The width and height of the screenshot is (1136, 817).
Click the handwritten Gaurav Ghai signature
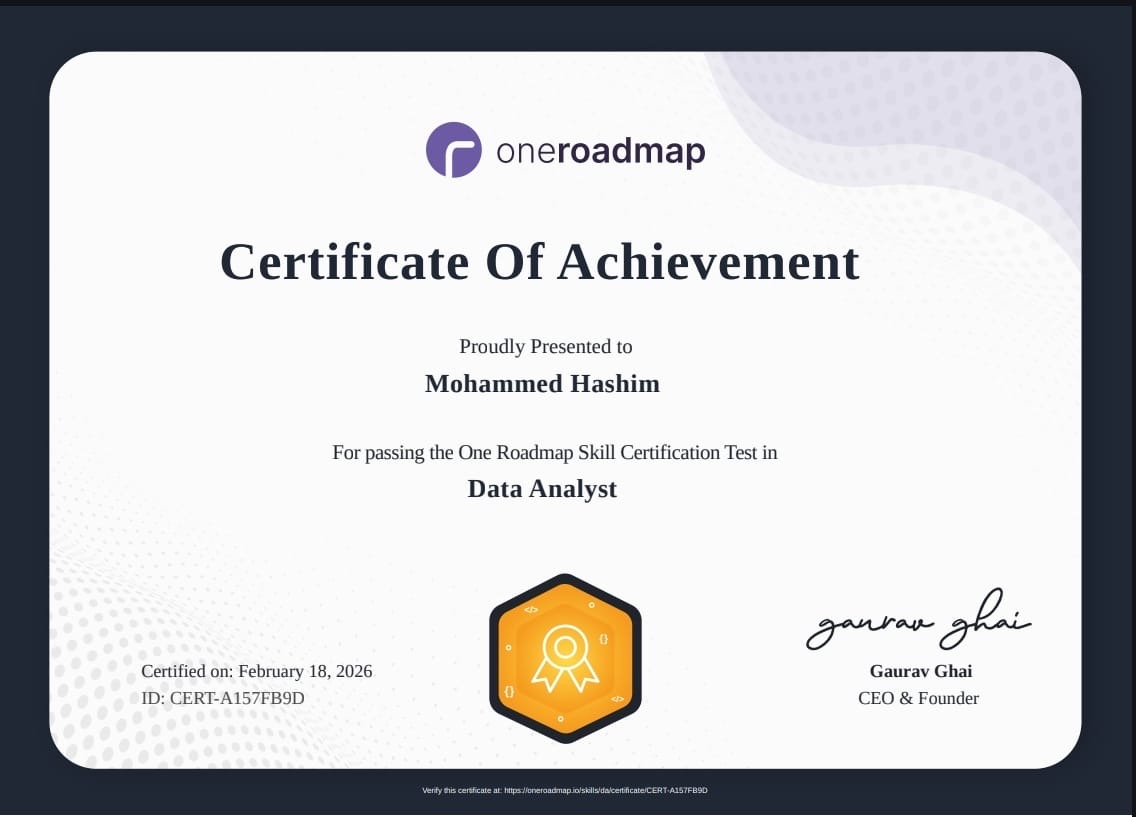(919, 620)
